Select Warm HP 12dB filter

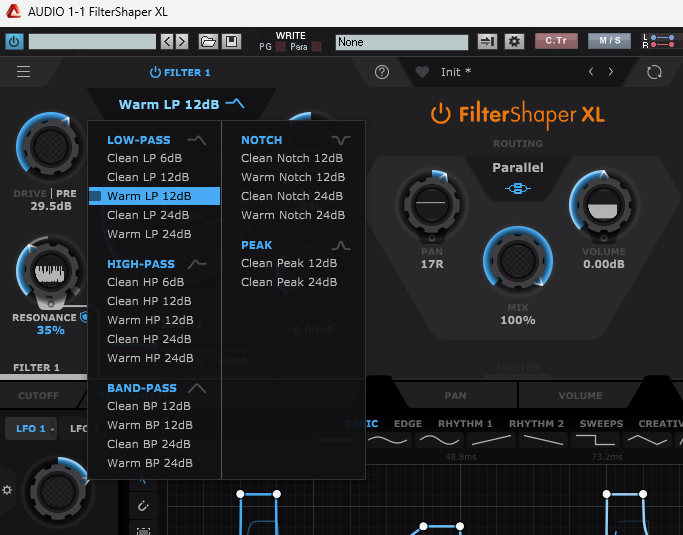pyautogui.click(x=150, y=320)
